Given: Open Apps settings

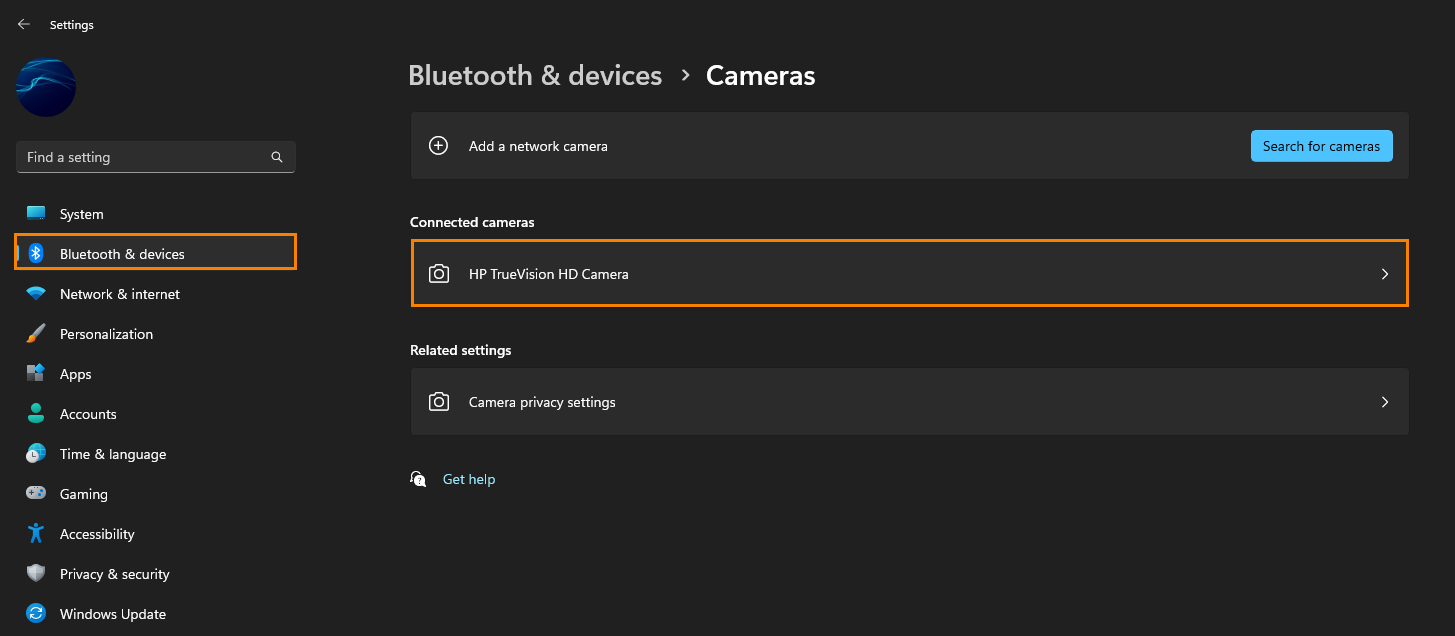Looking at the screenshot, I should coord(156,374).
